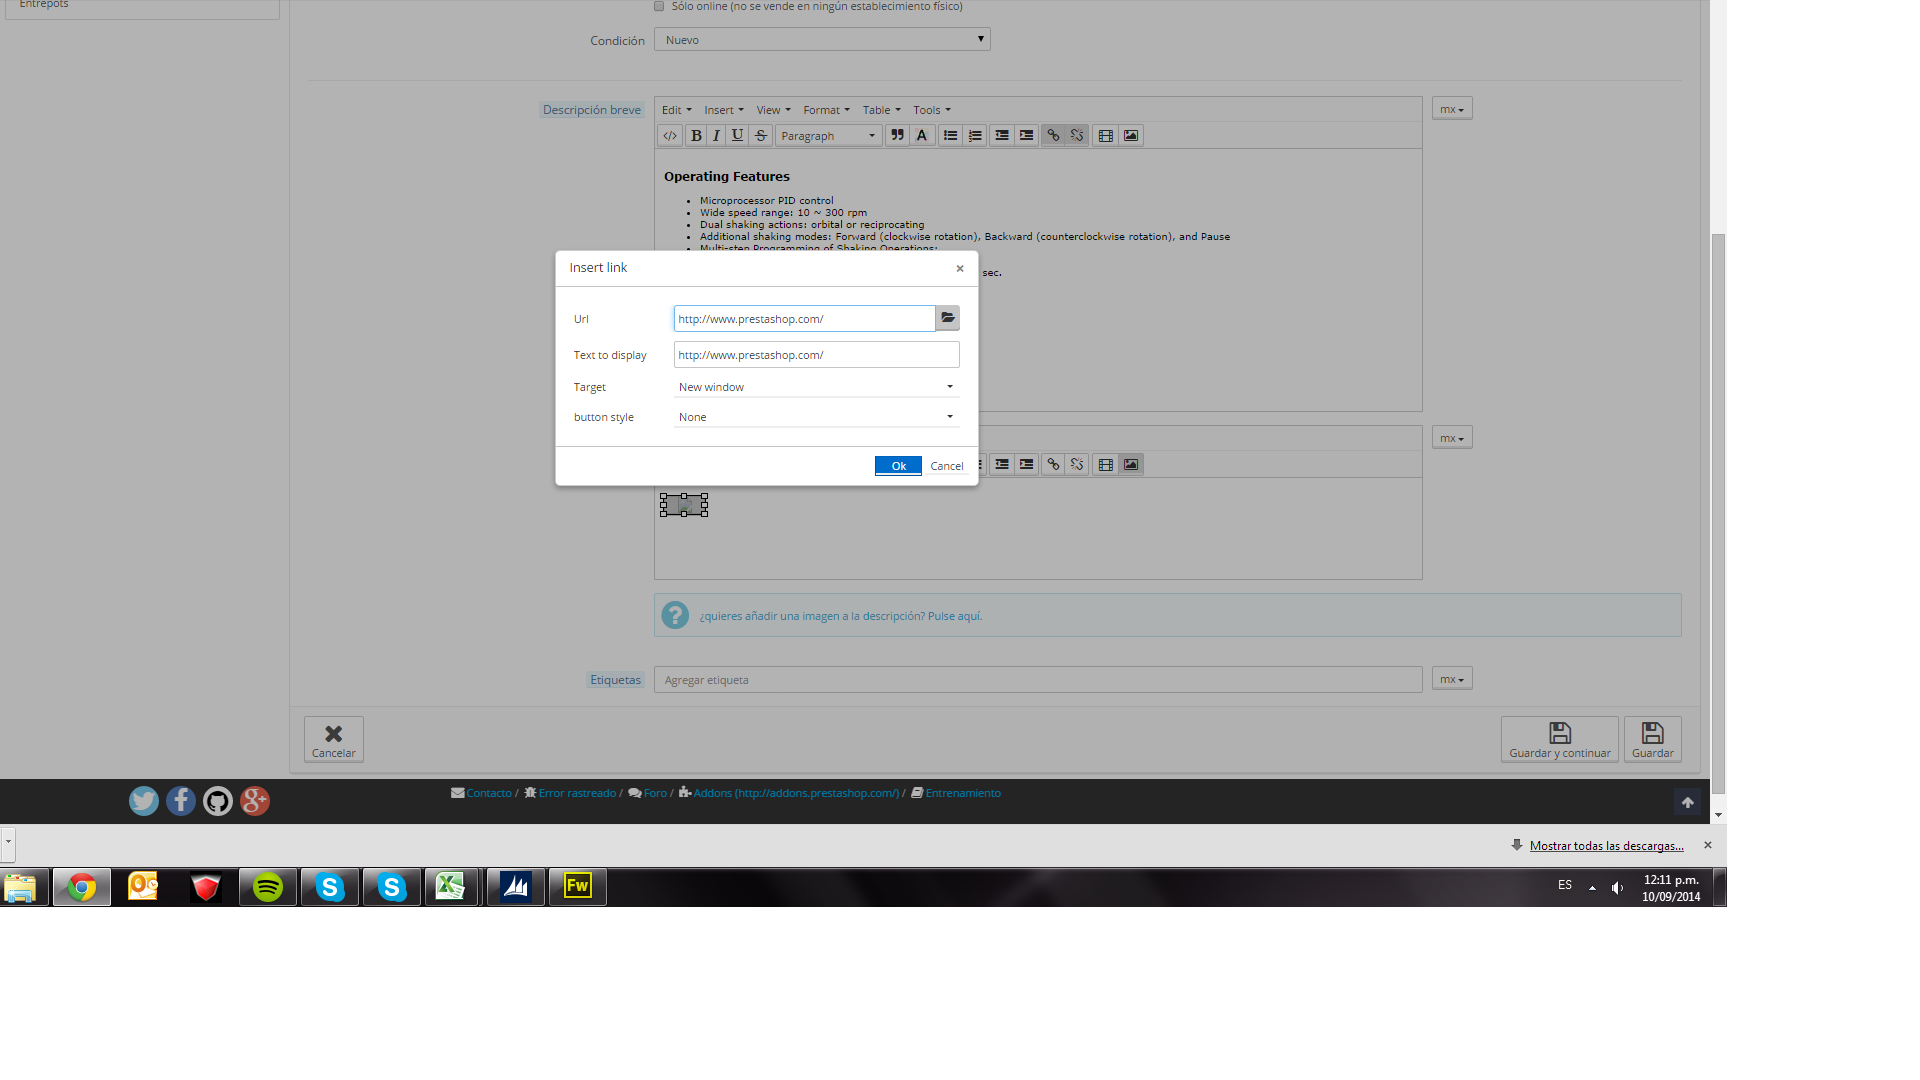Toggle the 'Sólo online' checkbox
This screenshot has height=1080, width=1920.
(x=659, y=6)
